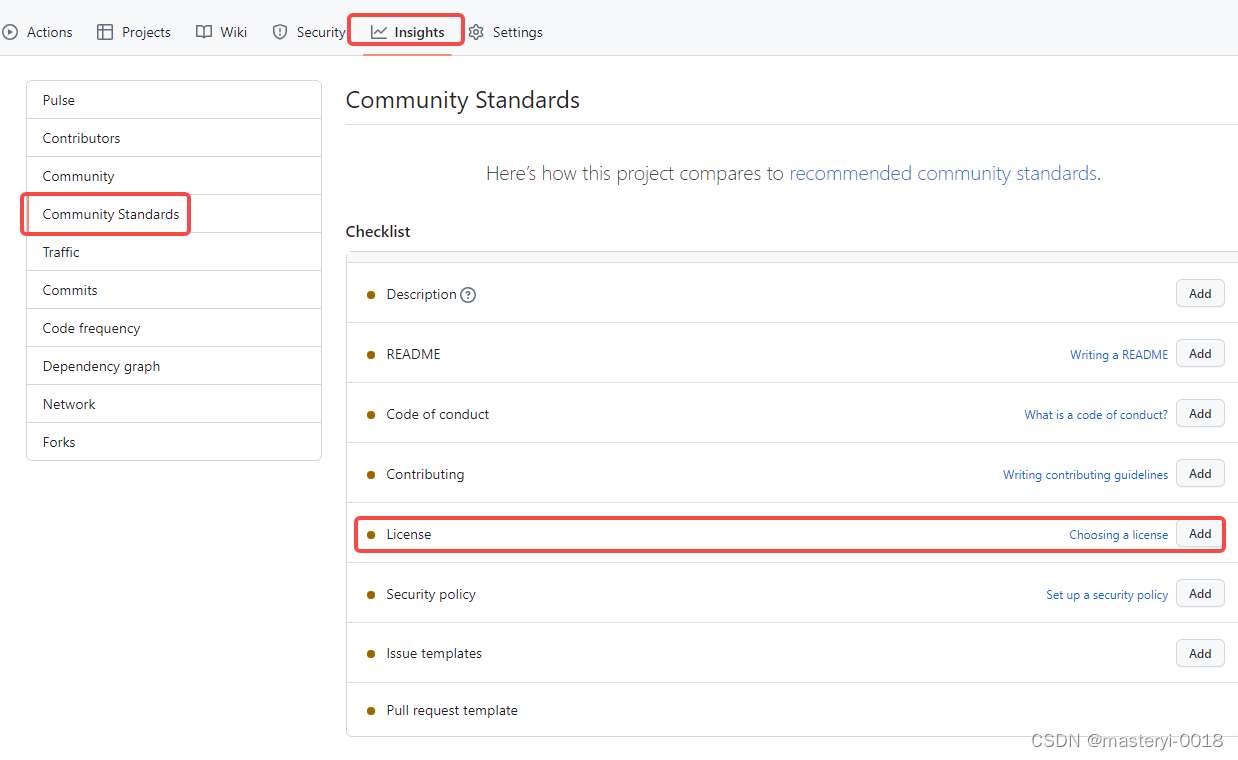Add a Code of conduct

1200,414
